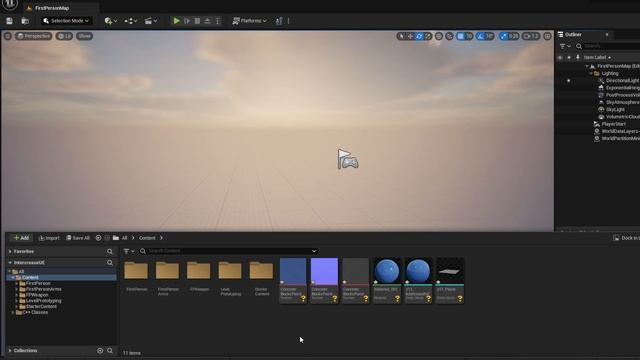Screen dimensions: 640x360
Task: Choose the Rotate objects tool
Action: point(419,36)
